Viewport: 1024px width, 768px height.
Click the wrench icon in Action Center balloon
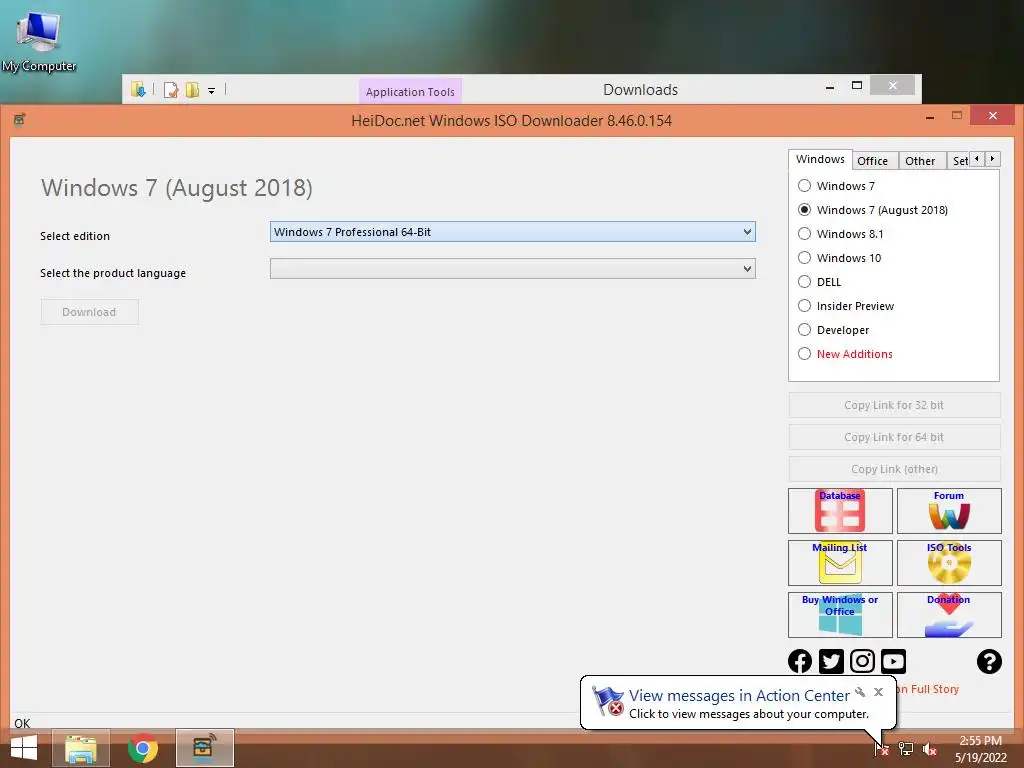[x=860, y=692]
